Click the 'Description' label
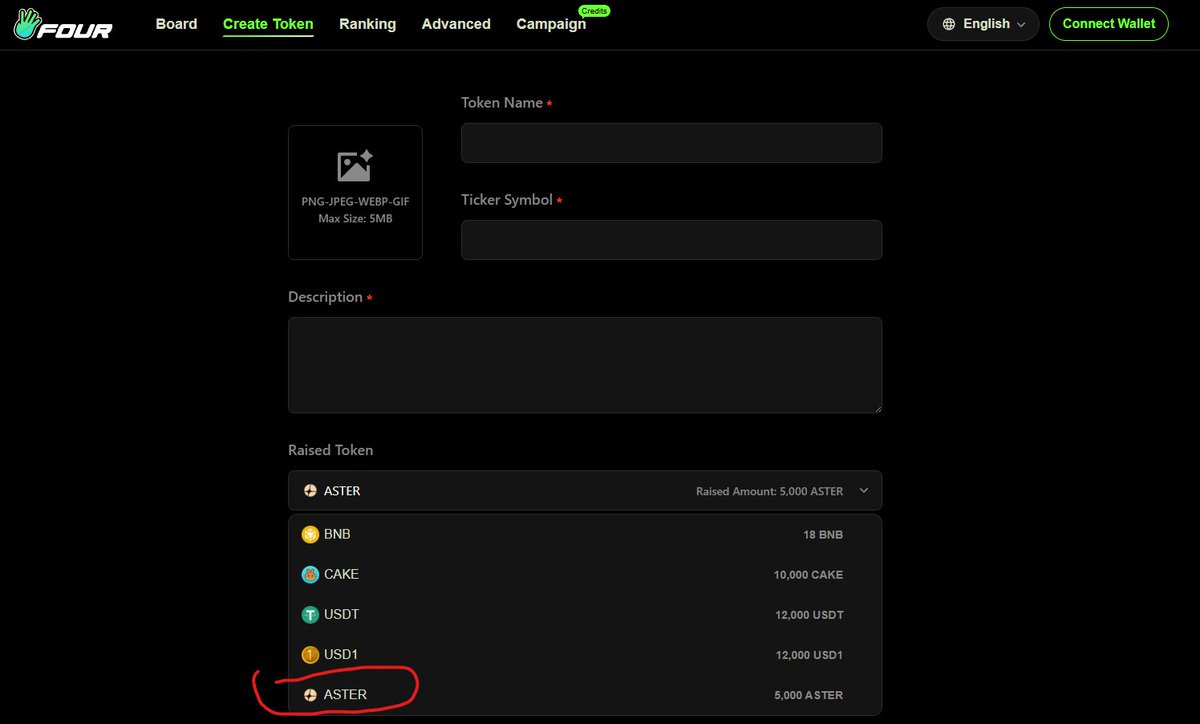Screen dimensions: 1200x724 (325, 297)
